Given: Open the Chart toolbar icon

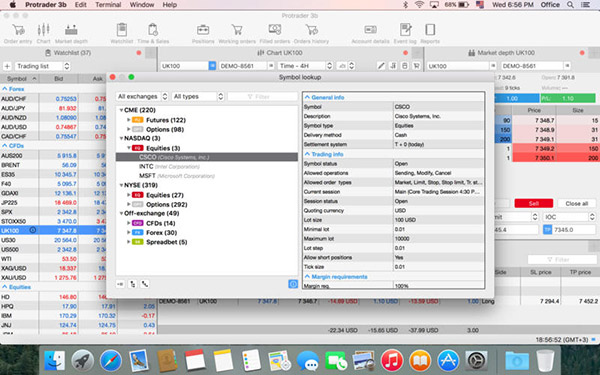Looking at the screenshot, I should coord(43,33).
